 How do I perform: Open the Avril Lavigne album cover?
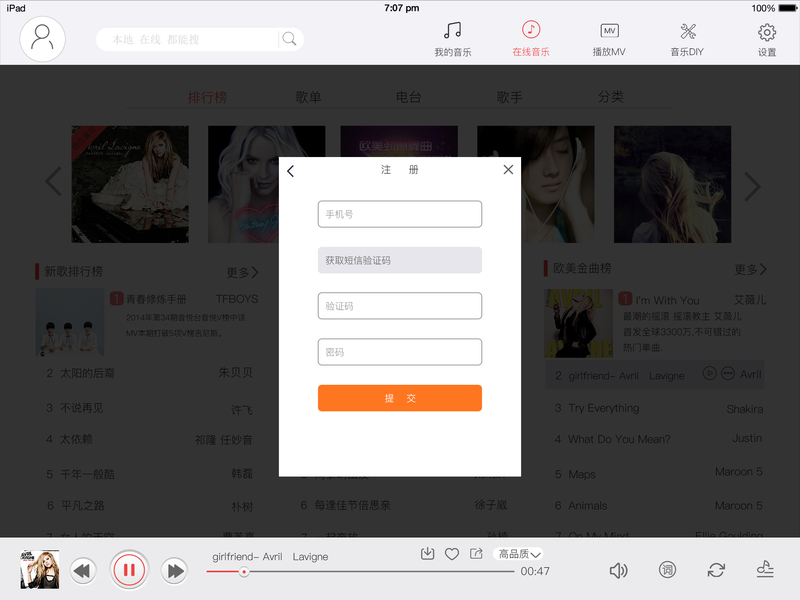pos(130,184)
